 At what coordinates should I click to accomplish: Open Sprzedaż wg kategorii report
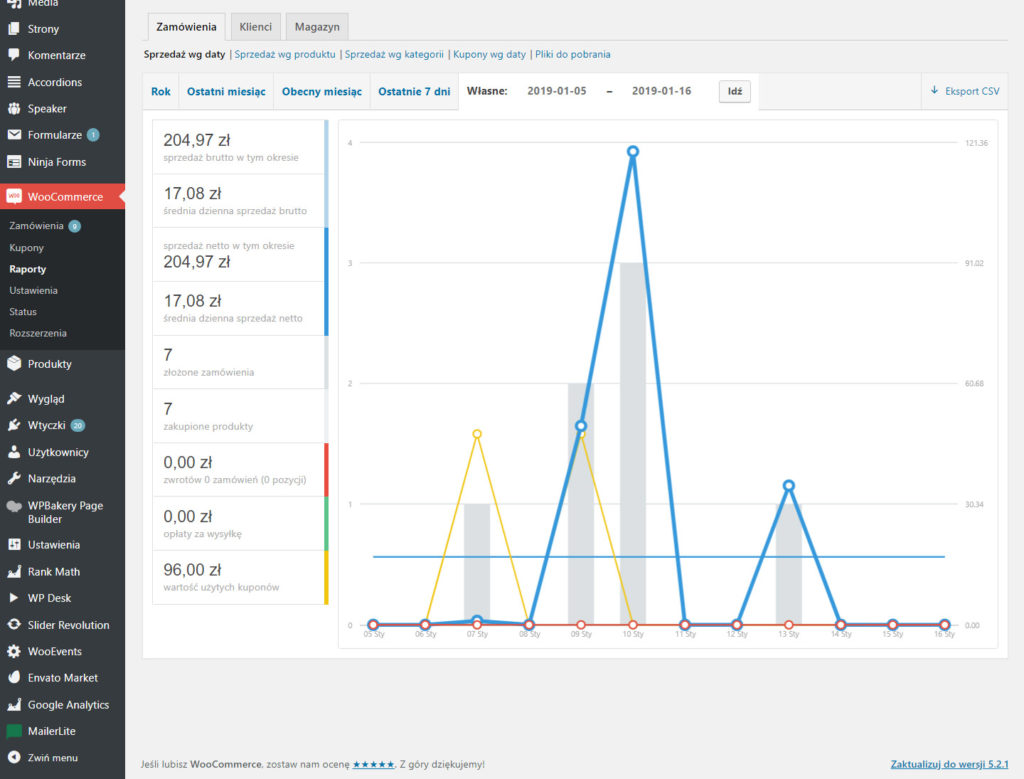[394, 54]
